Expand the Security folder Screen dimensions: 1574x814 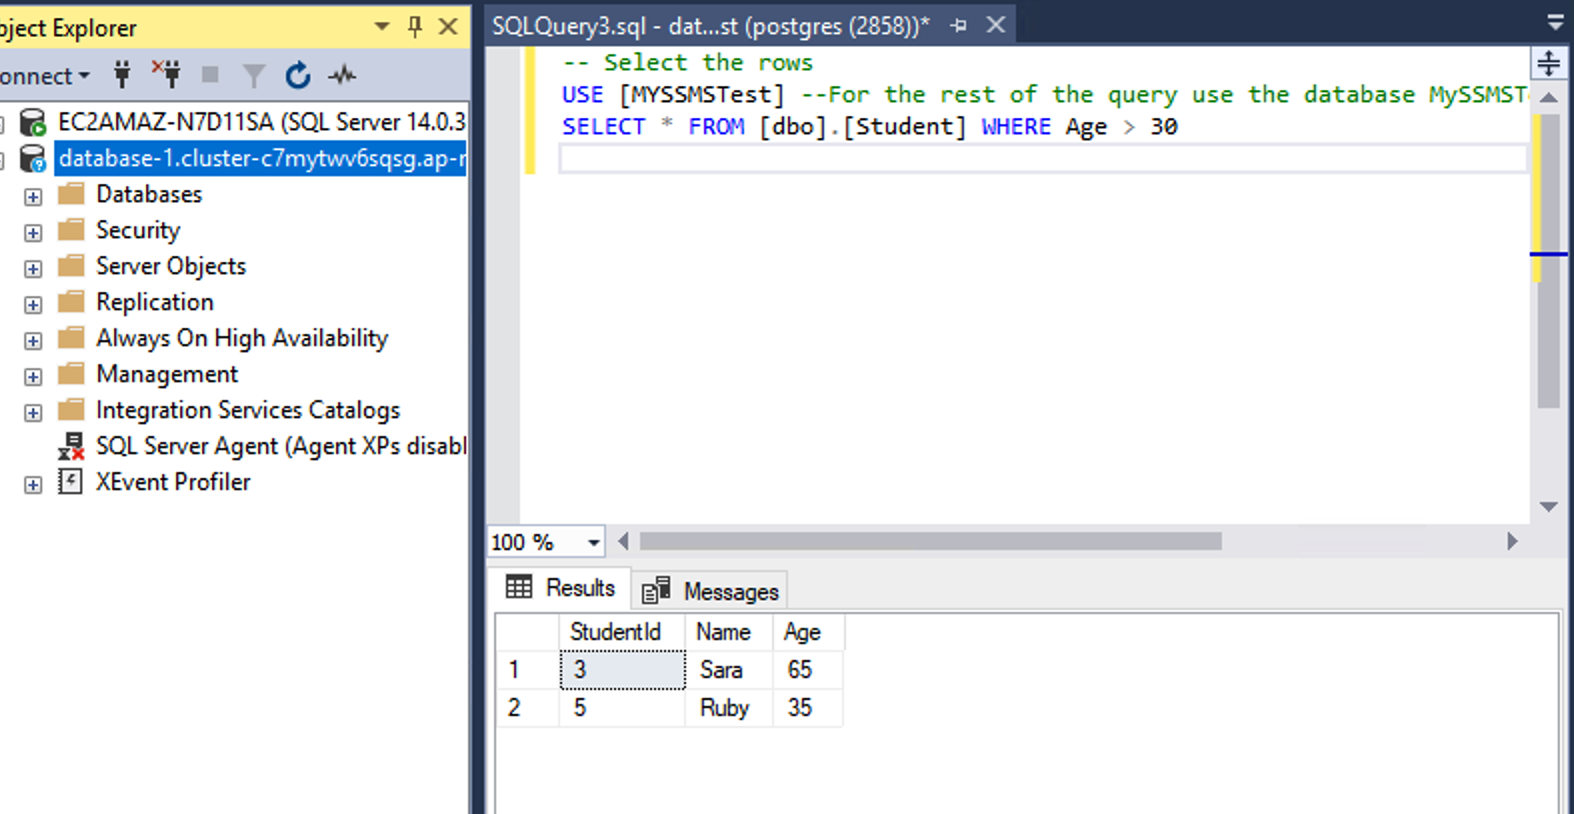[33, 232]
